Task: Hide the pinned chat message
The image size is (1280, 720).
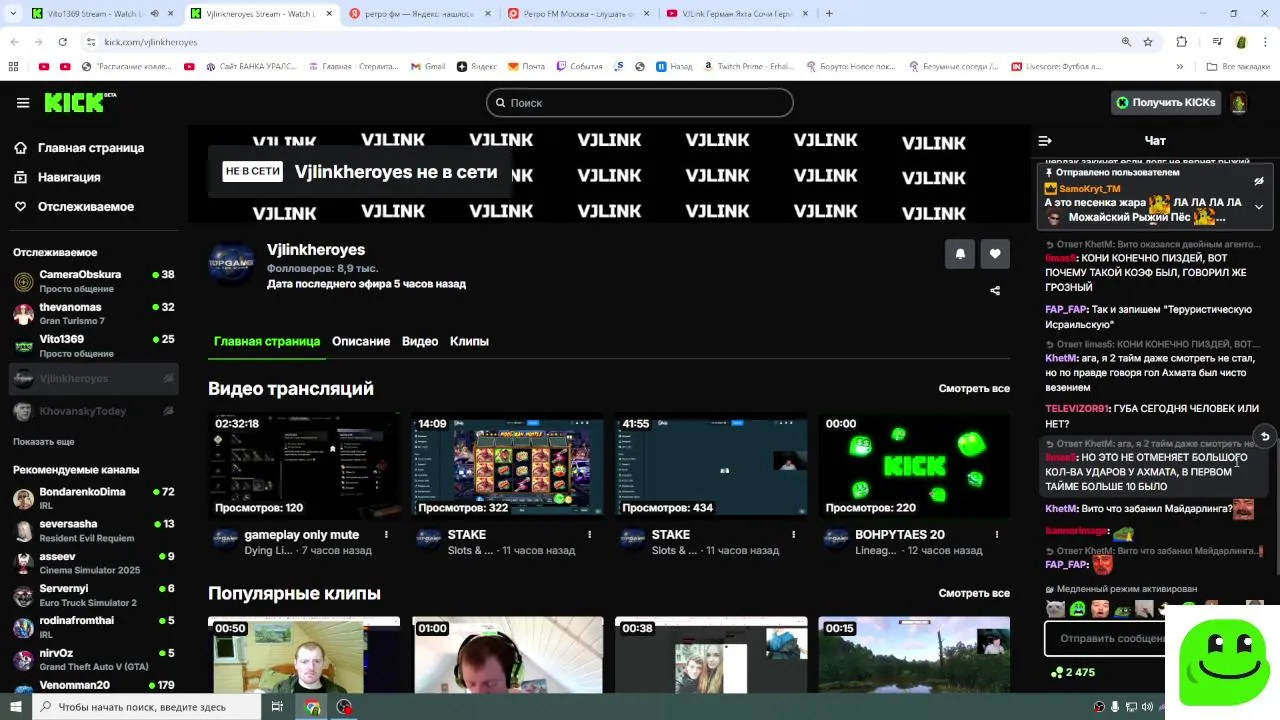Action: click(x=1259, y=181)
